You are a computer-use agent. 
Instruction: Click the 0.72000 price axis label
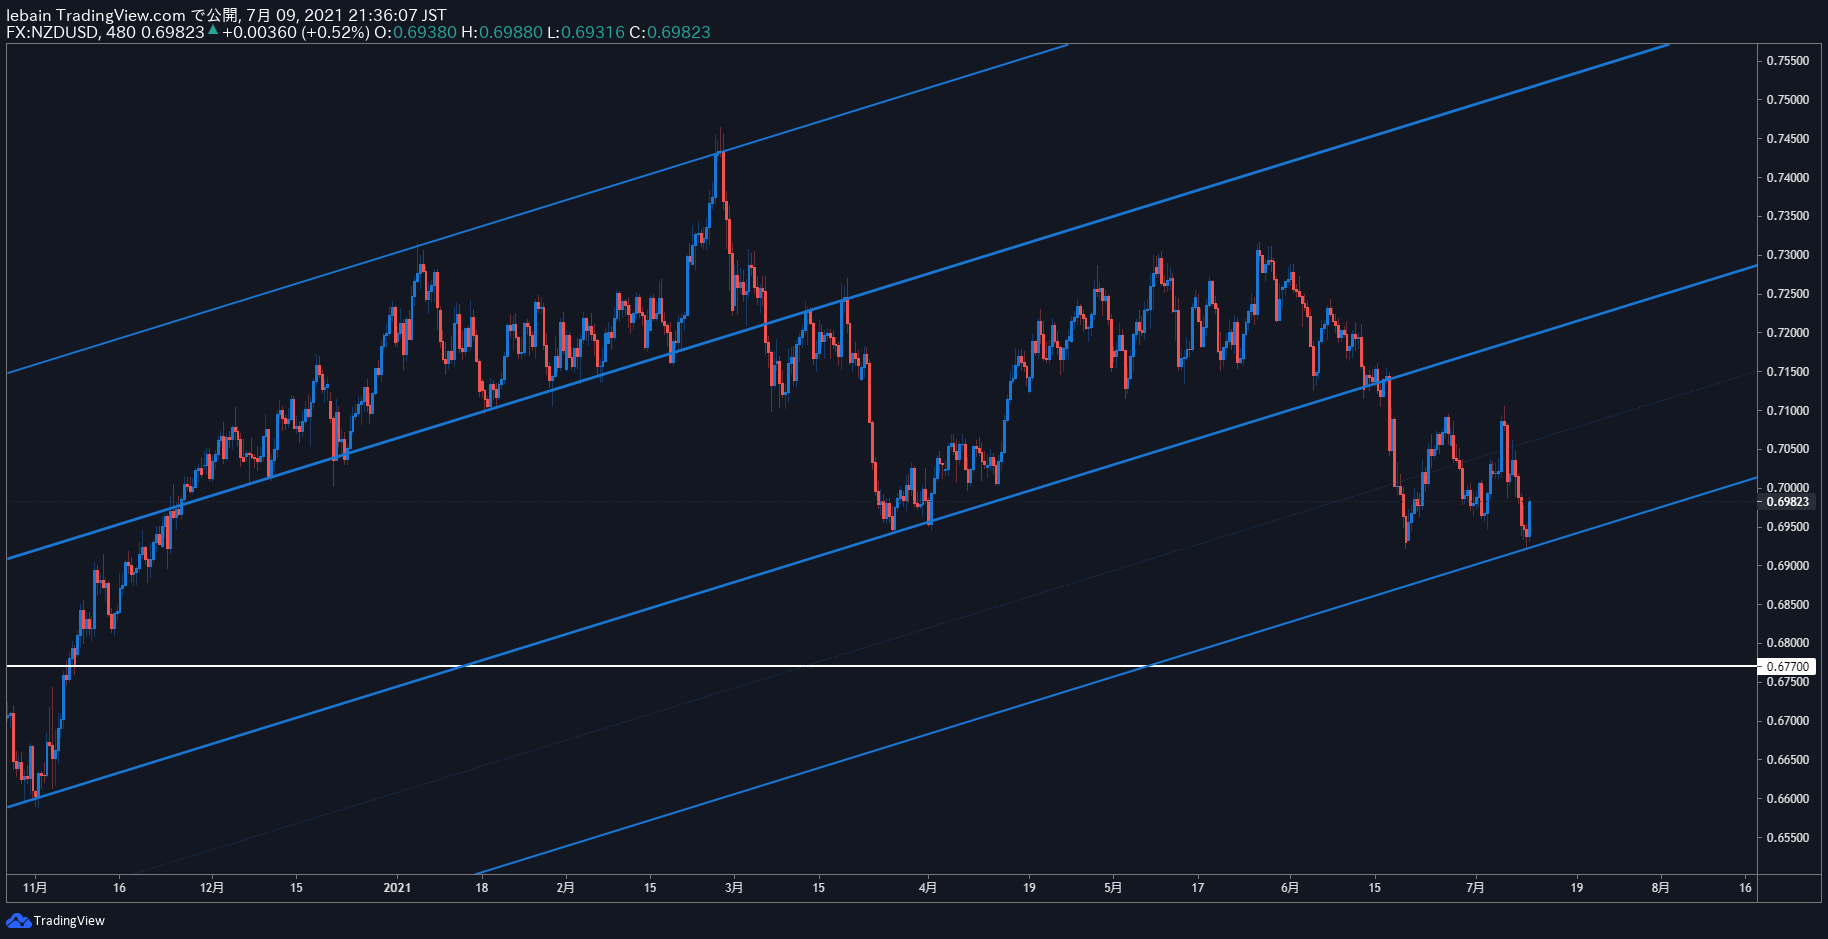1787,333
